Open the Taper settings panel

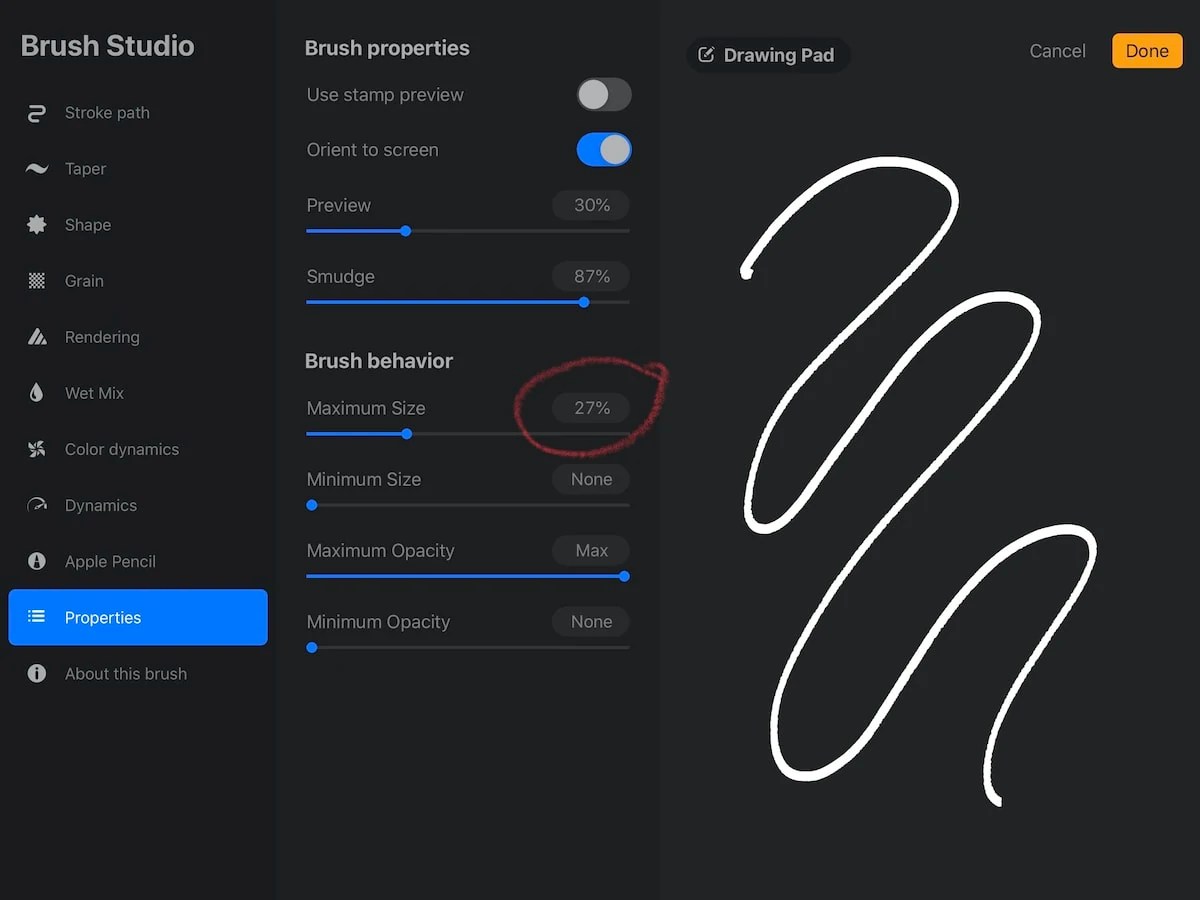pos(36,168)
